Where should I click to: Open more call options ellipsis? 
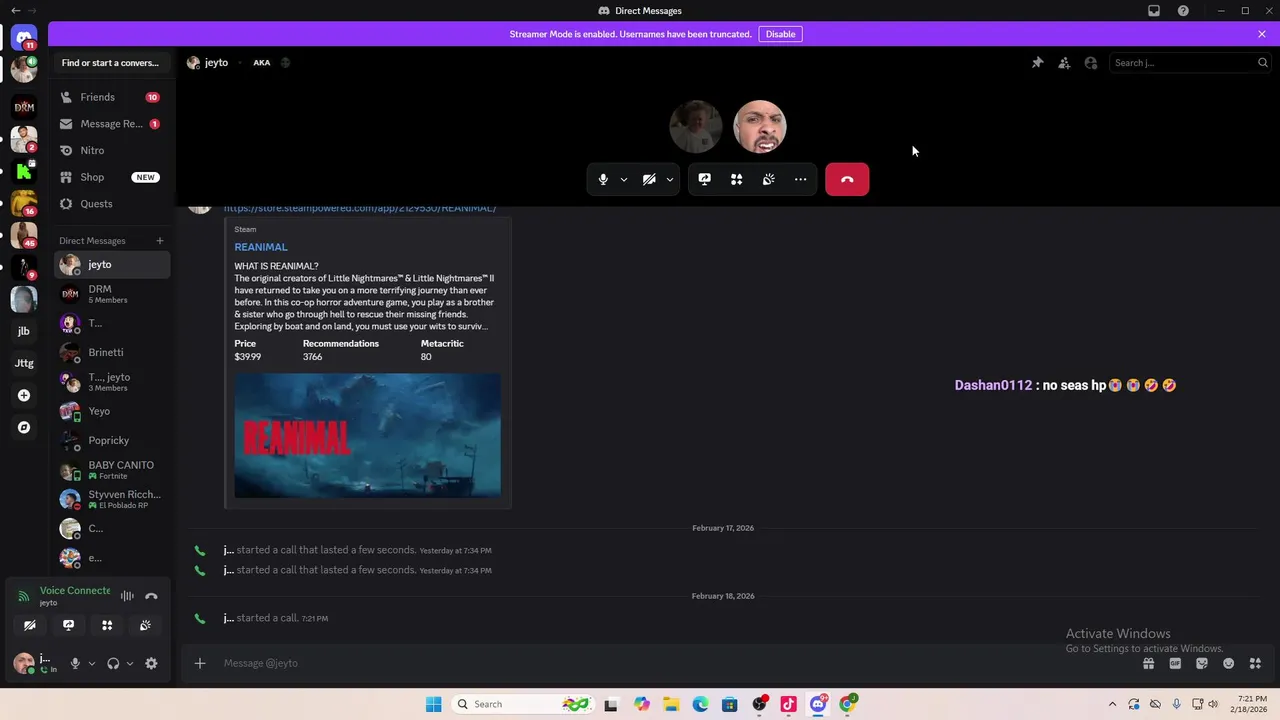pyautogui.click(x=800, y=180)
